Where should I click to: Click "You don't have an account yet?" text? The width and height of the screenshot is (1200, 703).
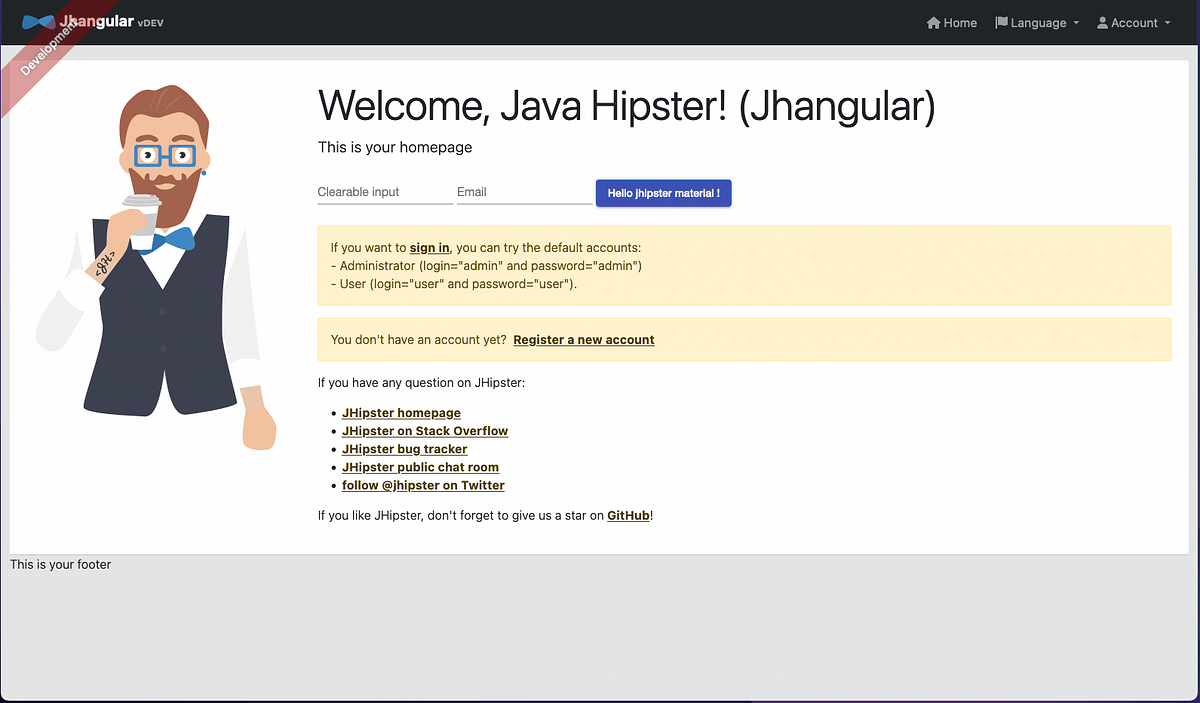(x=418, y=340)
